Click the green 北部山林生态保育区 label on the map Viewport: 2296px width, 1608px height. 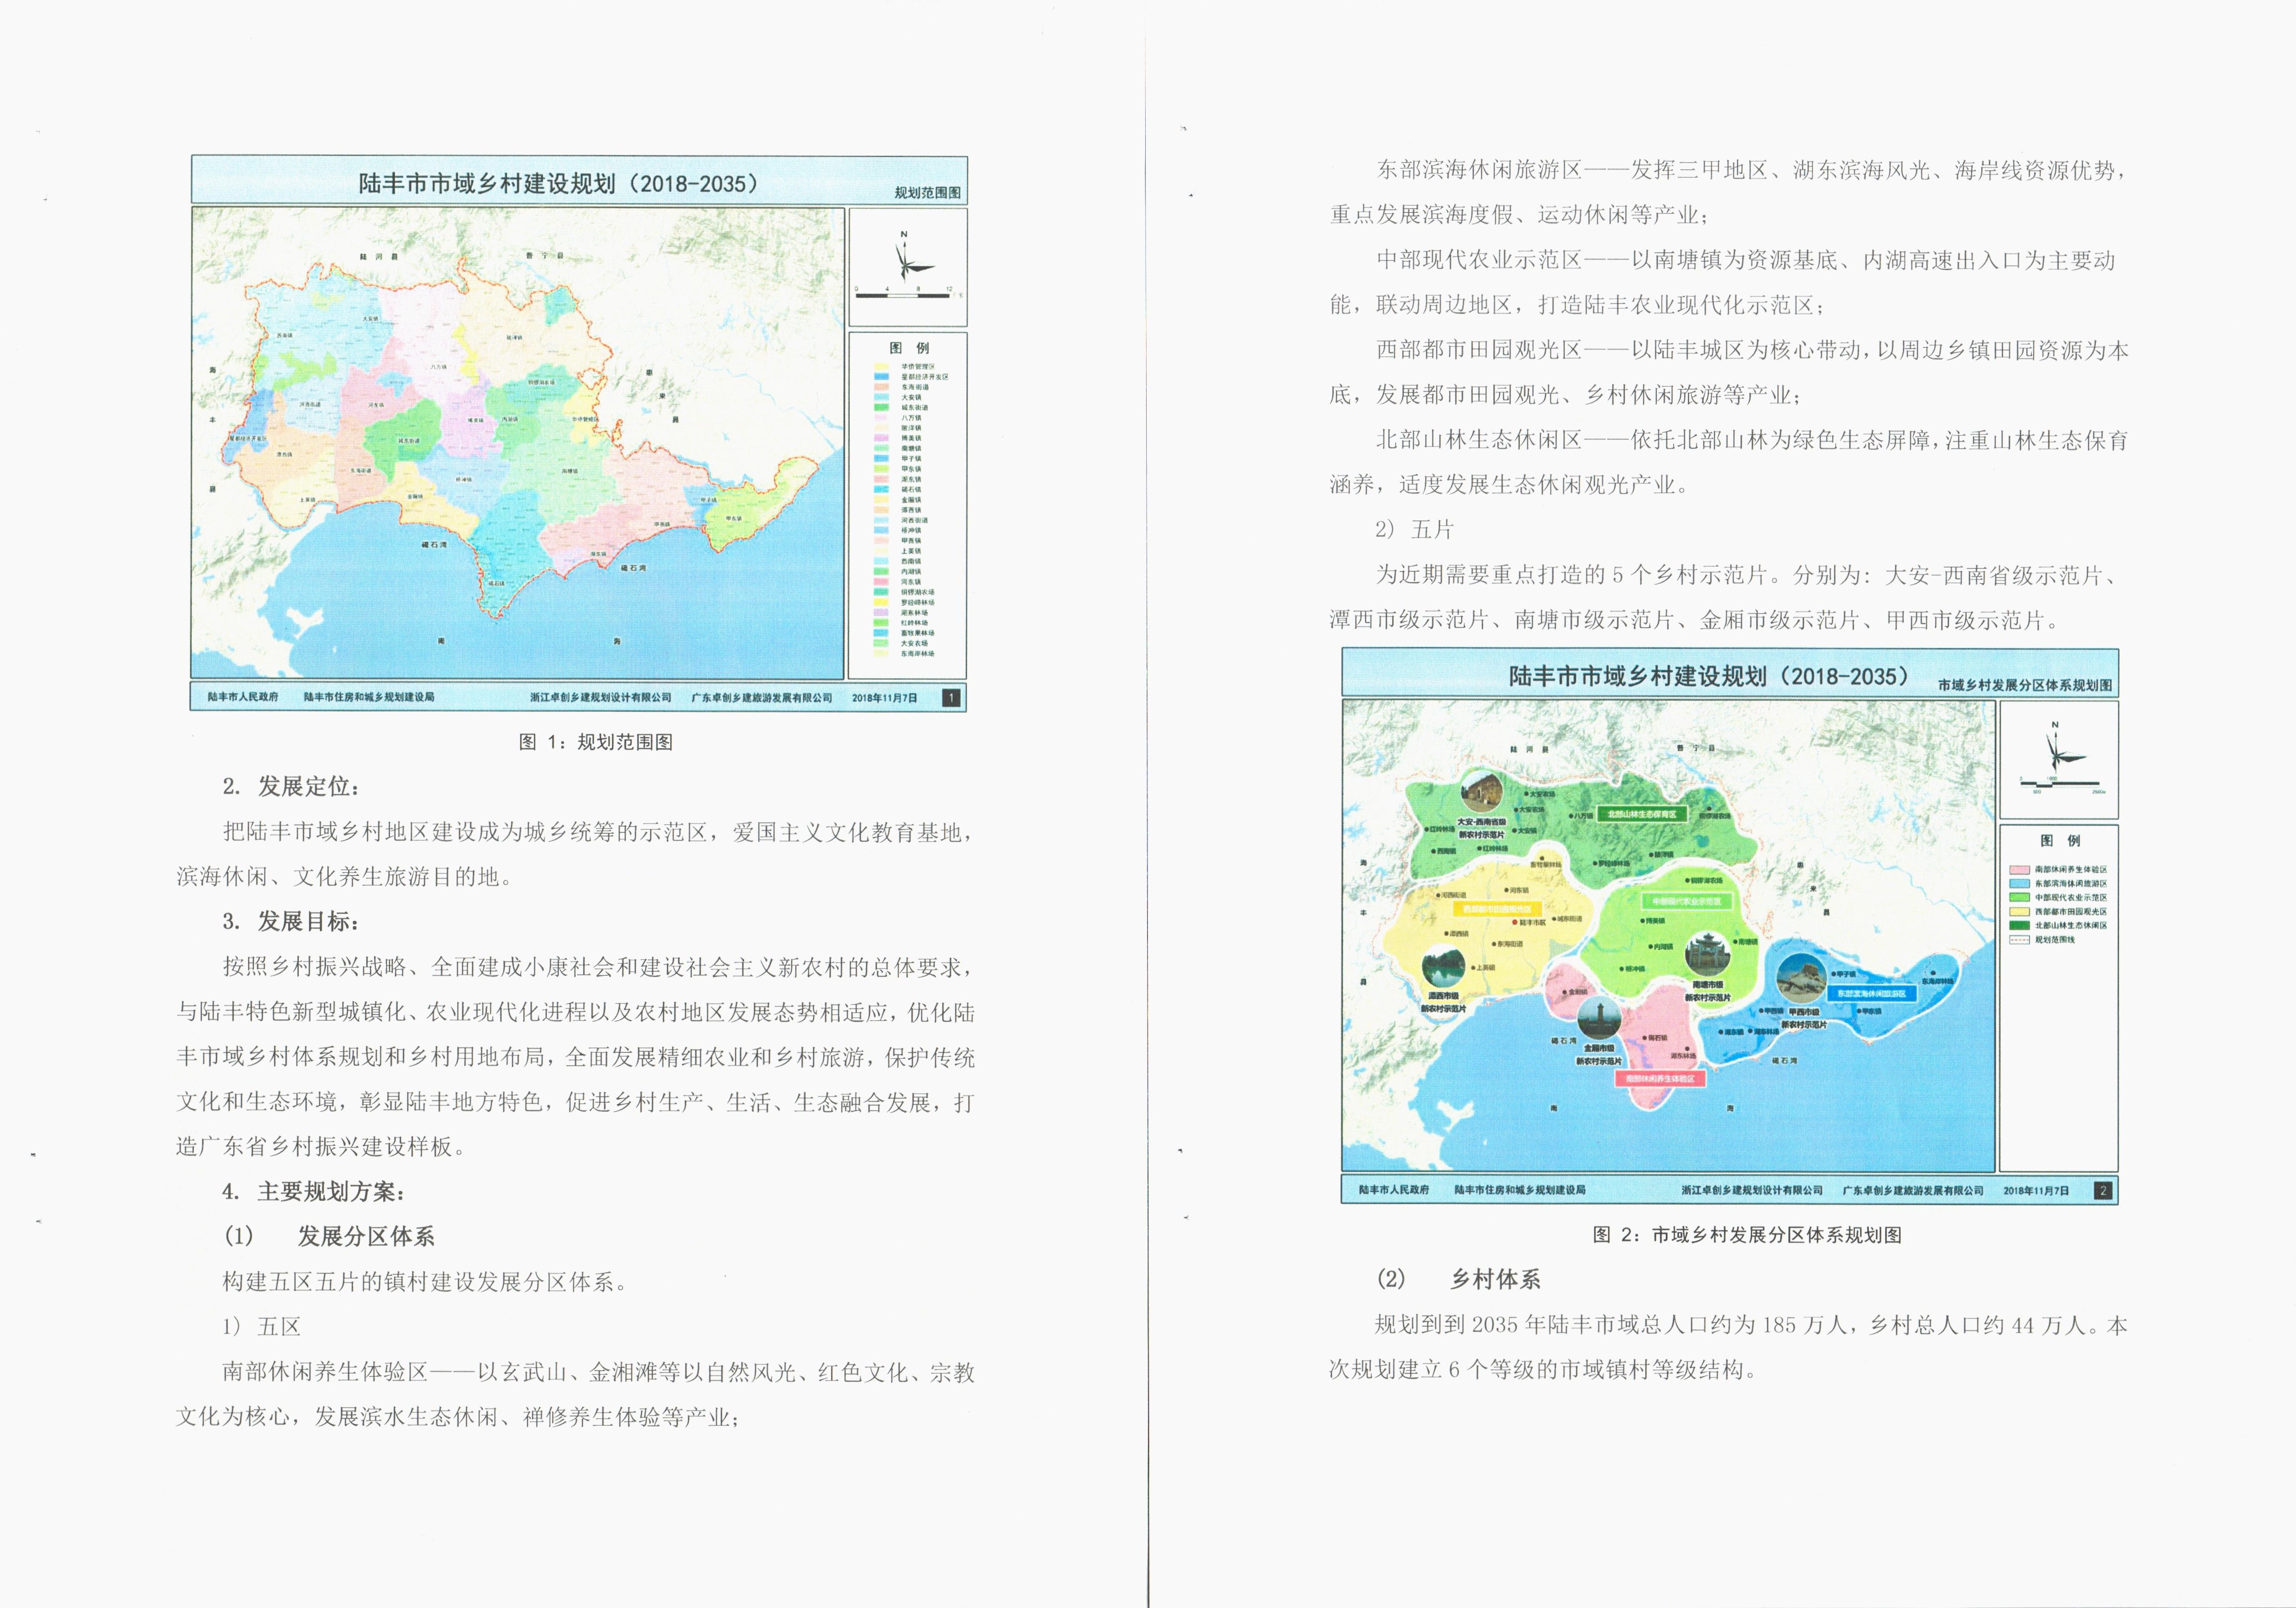click(x=1642, y=814)
